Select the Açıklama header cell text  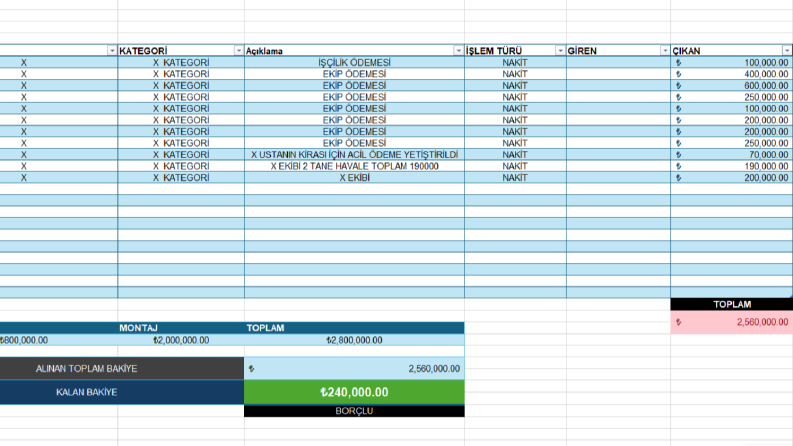[x=264, y=51]
